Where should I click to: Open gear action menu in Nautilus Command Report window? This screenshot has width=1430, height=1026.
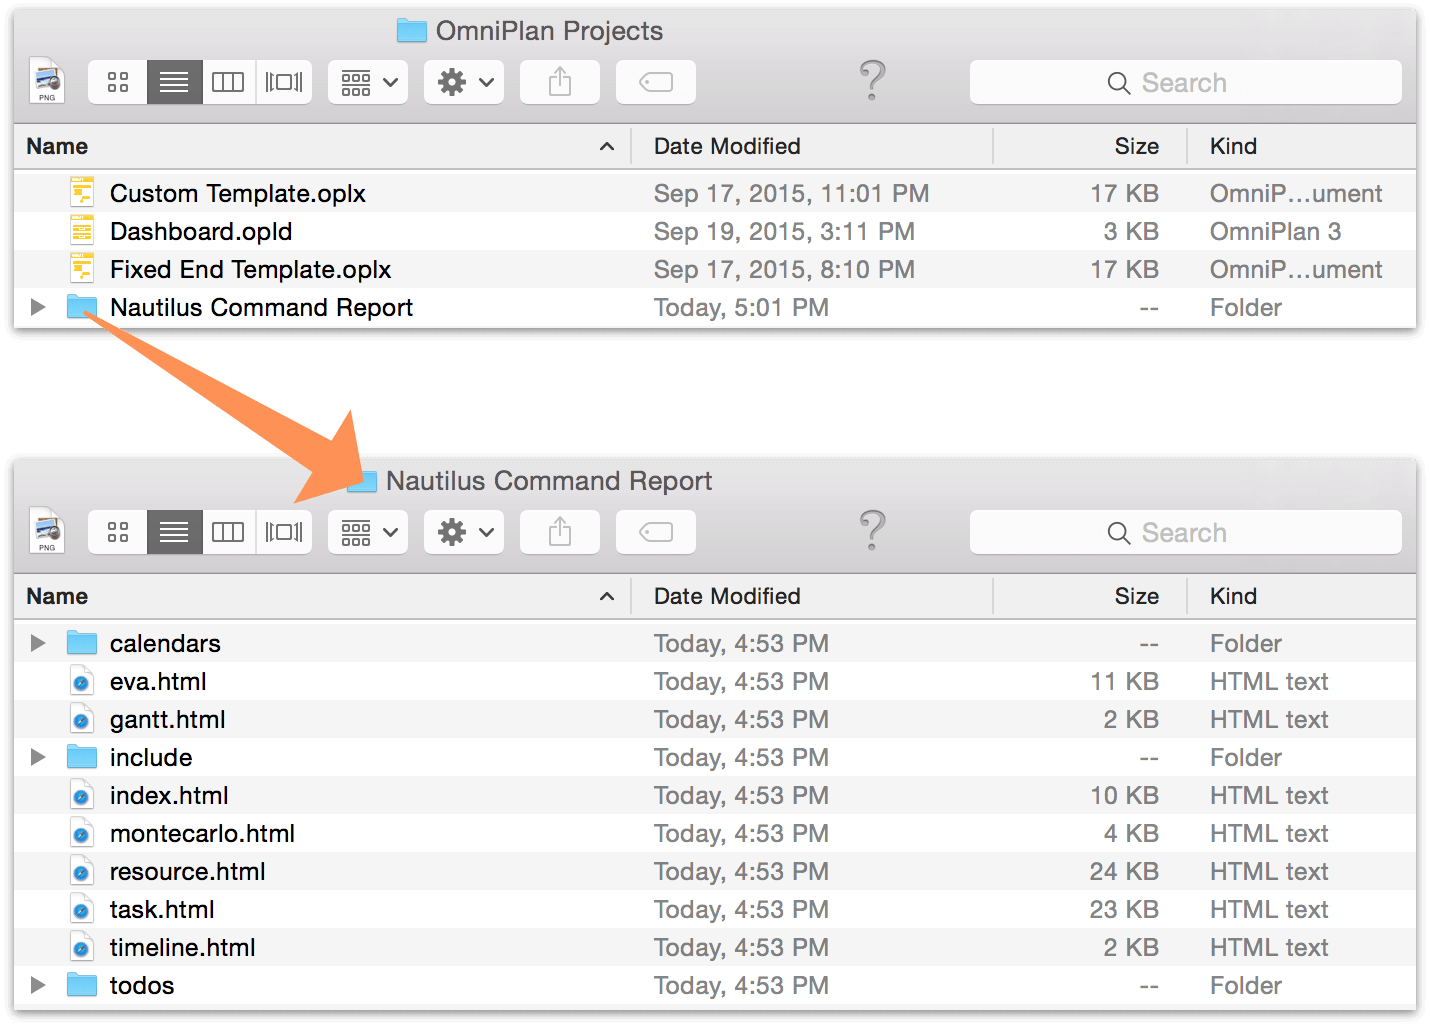464,532
